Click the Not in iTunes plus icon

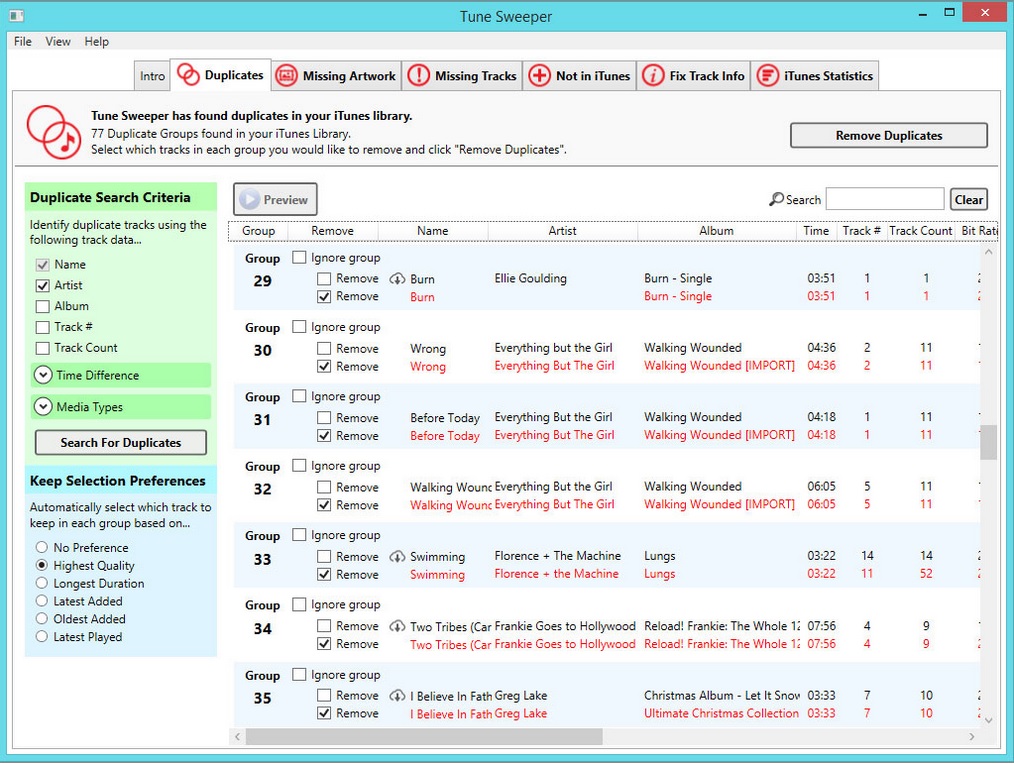click(539, 76)
